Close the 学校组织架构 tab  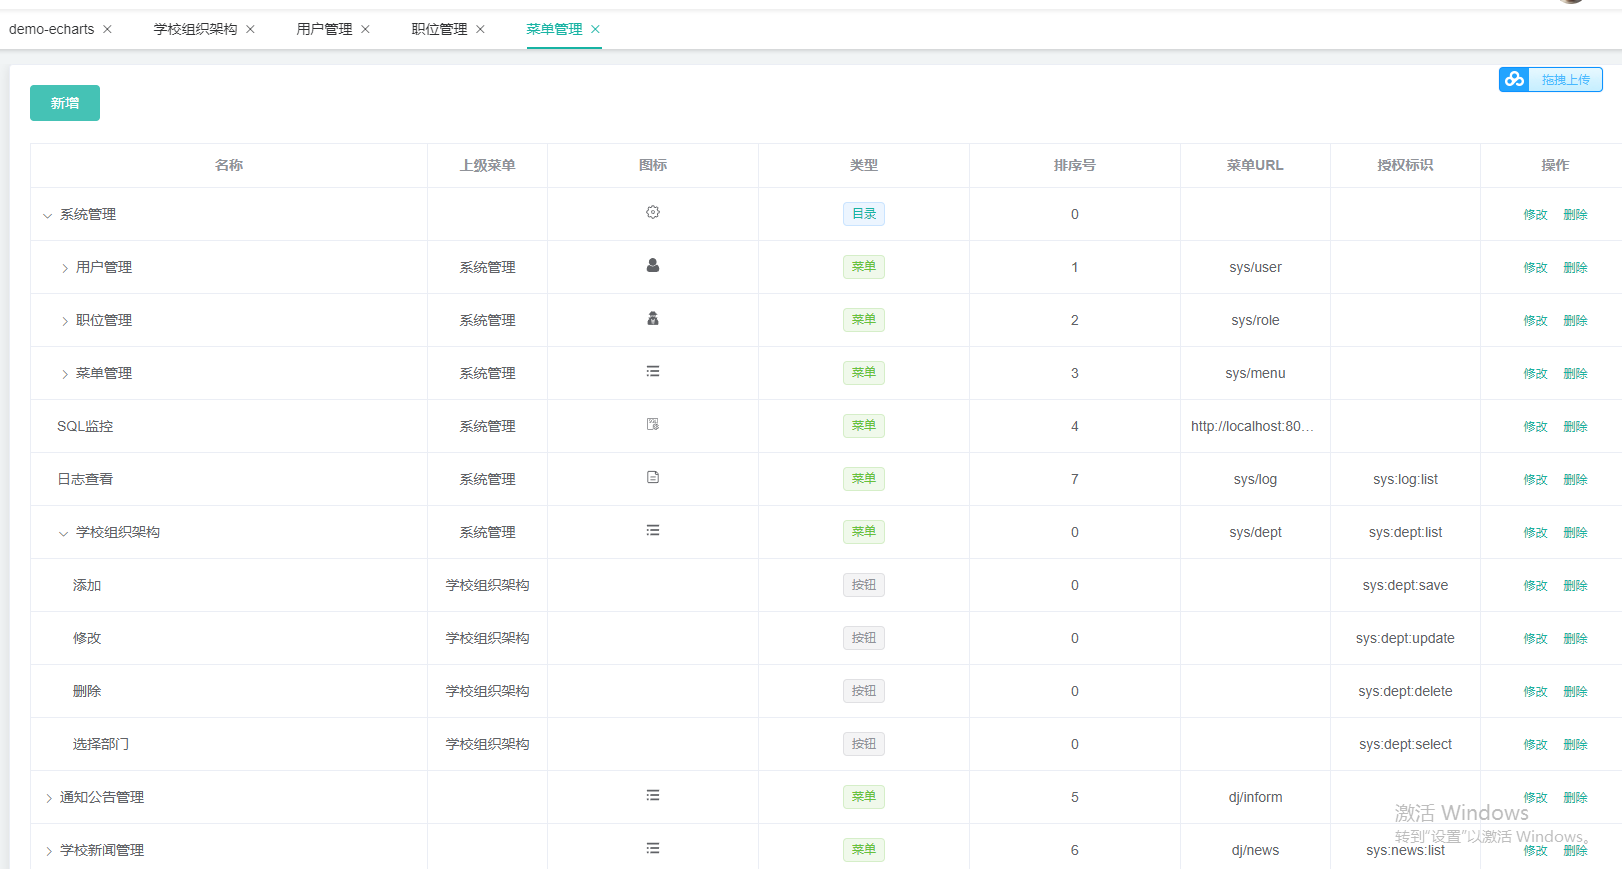pos(251,29)
